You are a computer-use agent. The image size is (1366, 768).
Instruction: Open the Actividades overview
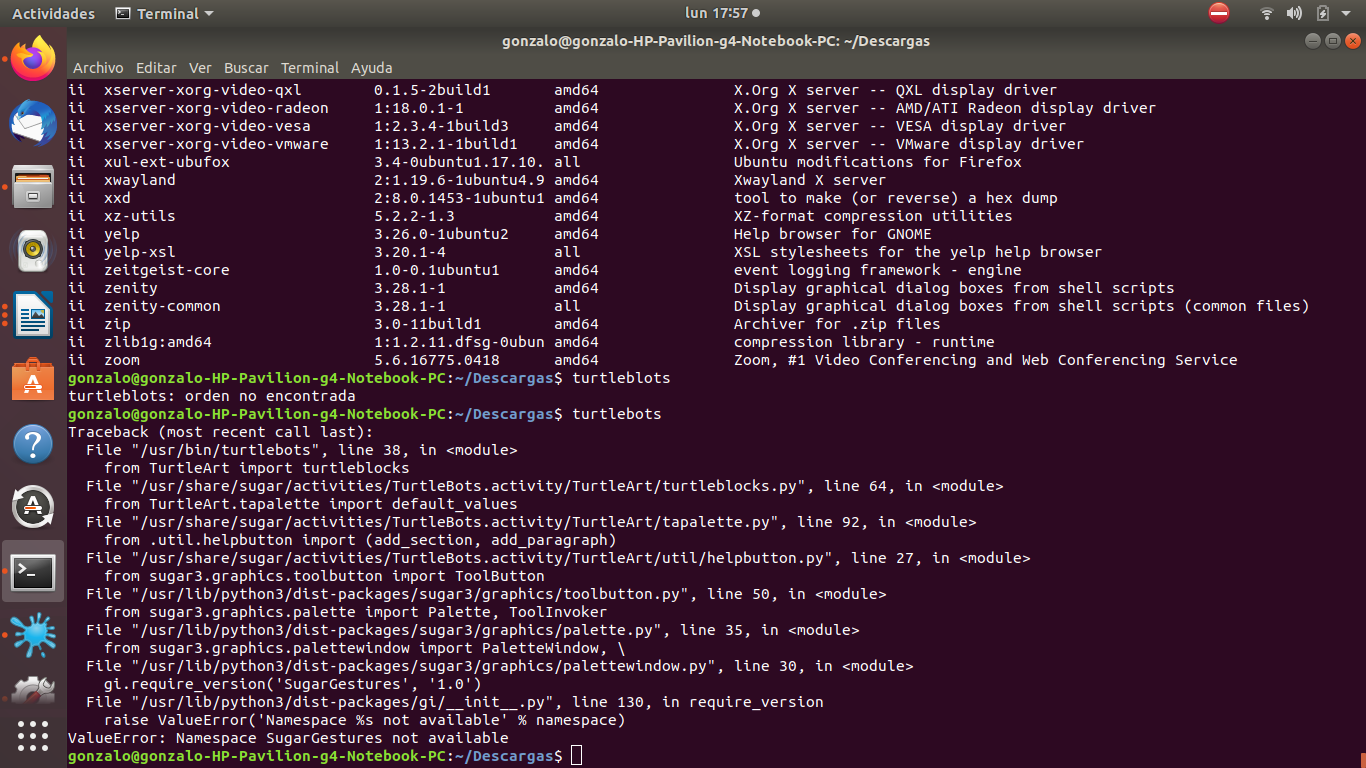53,13
